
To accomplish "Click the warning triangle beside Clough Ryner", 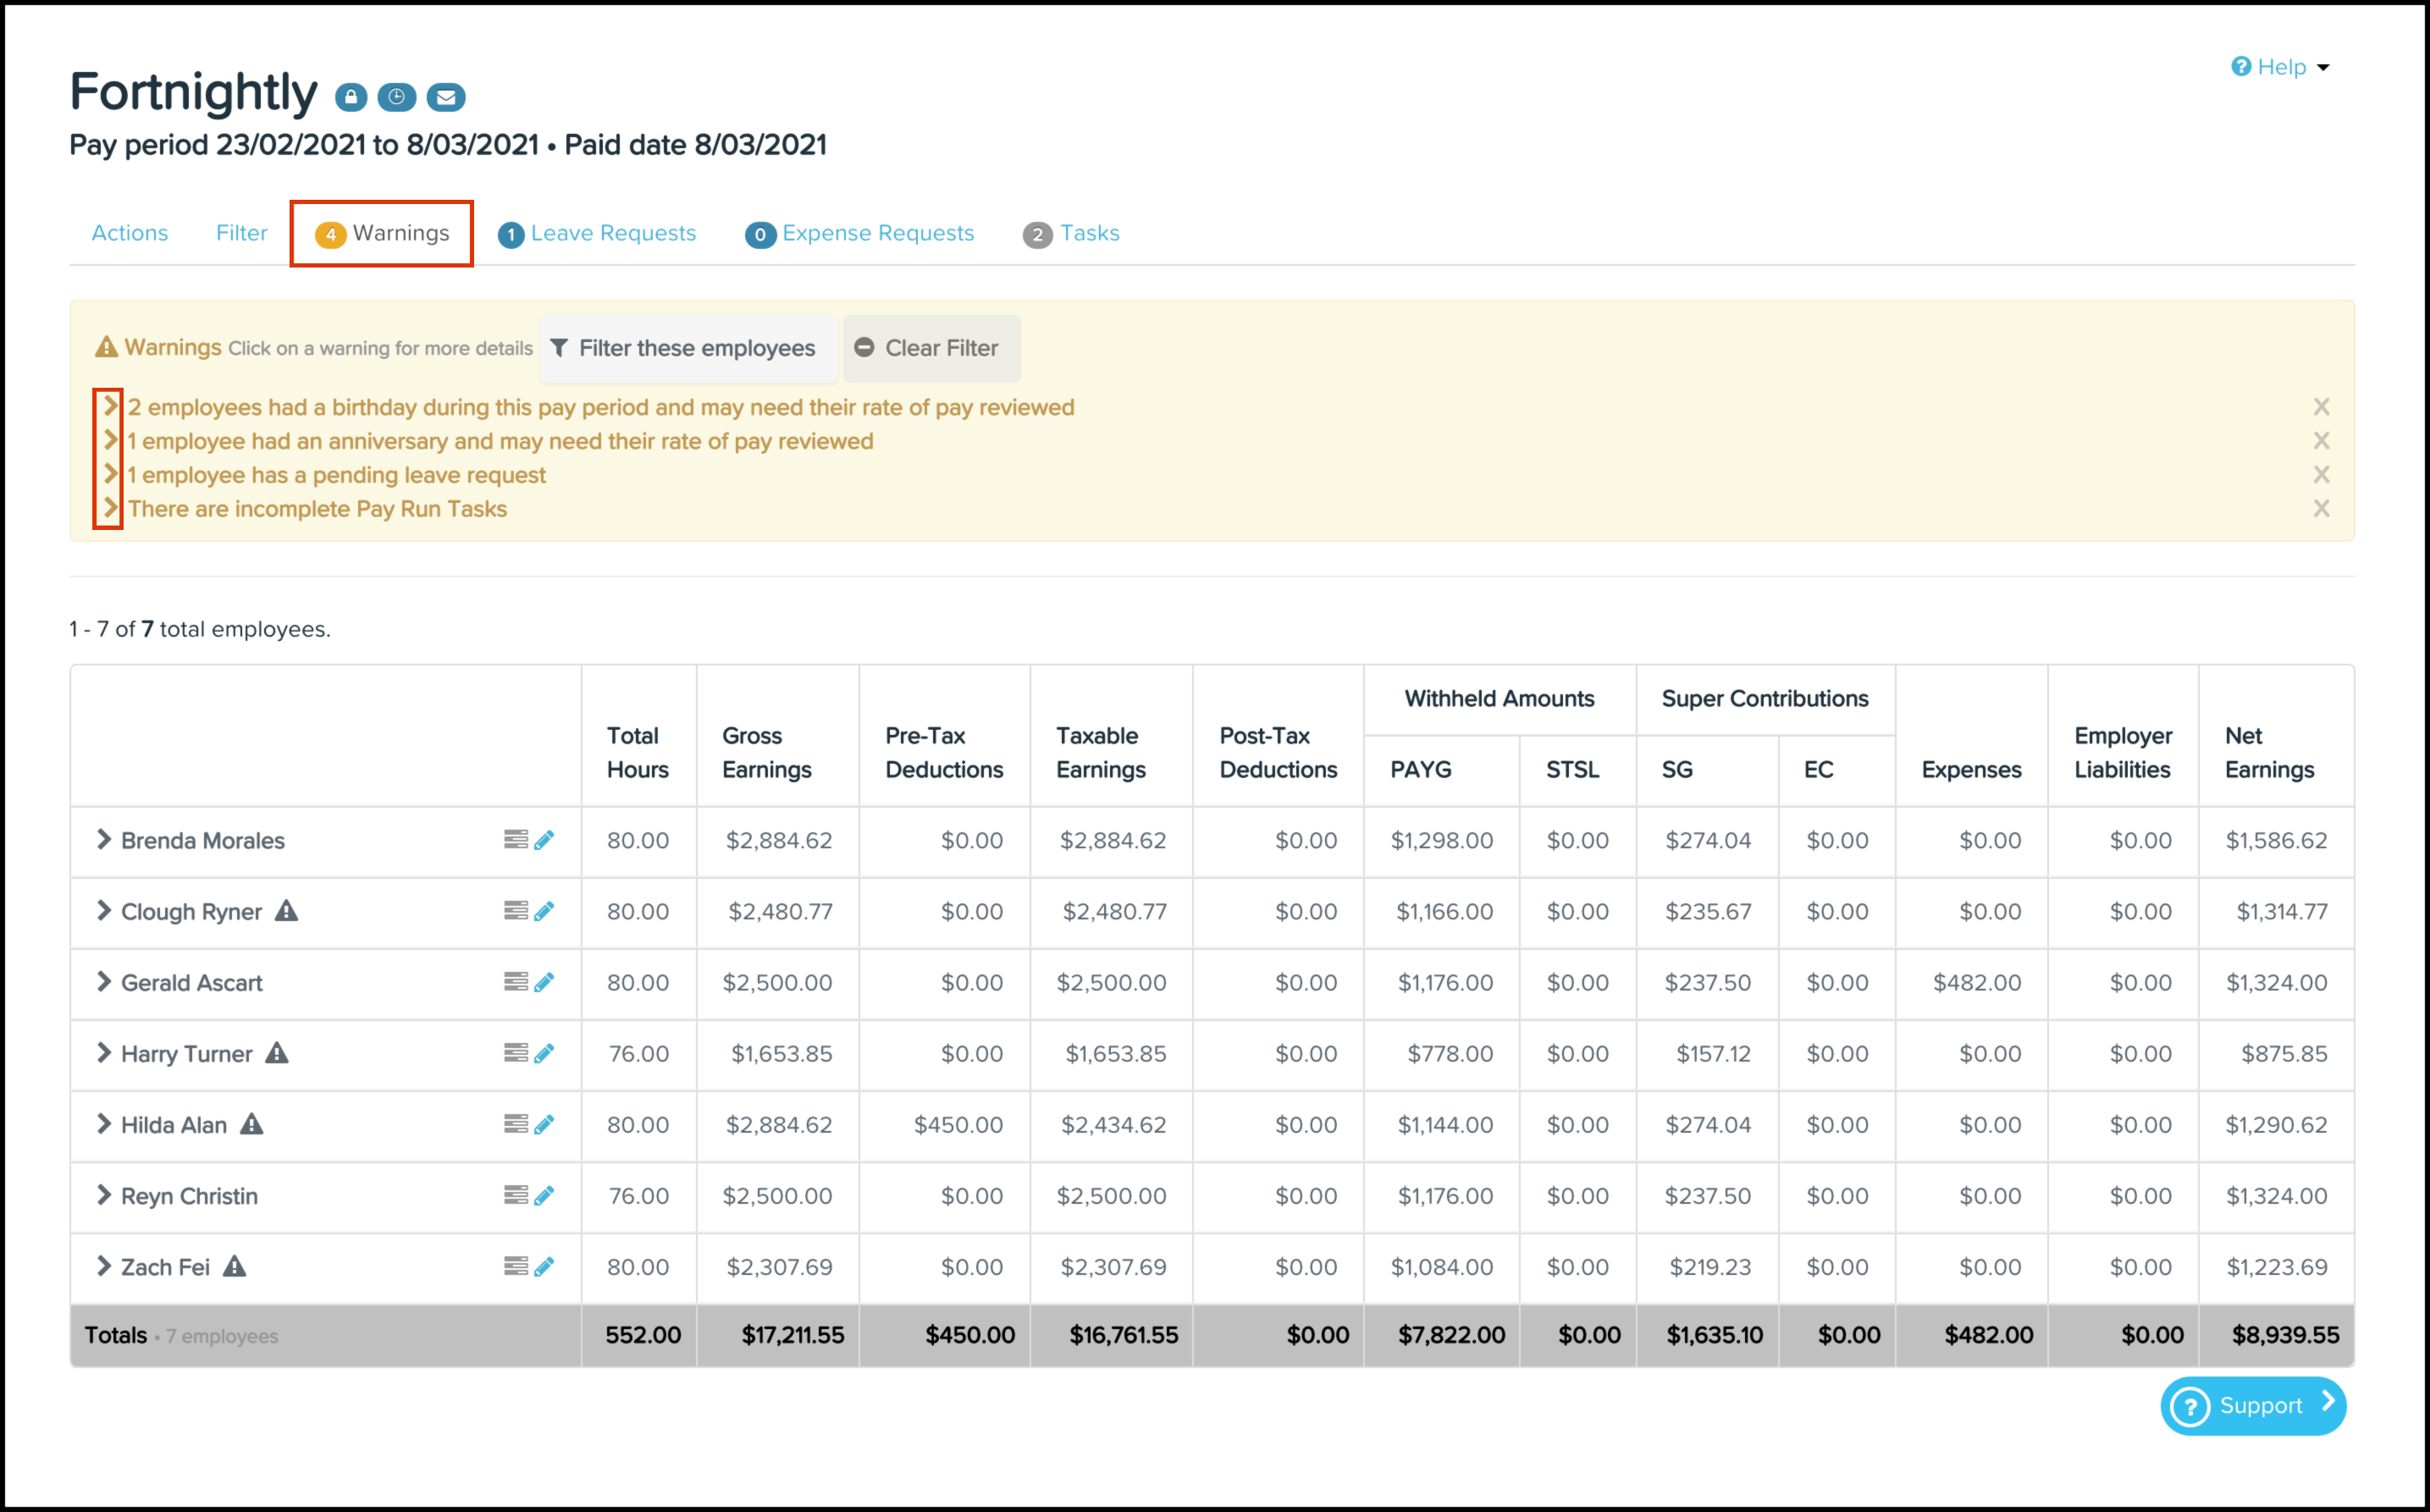I will 287,911.
